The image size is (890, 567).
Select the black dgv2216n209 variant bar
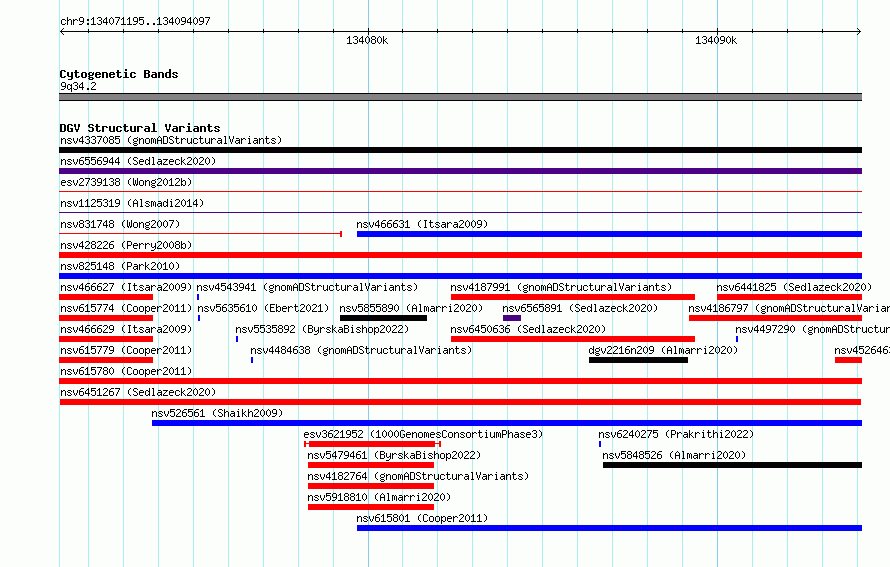point(638,360)
